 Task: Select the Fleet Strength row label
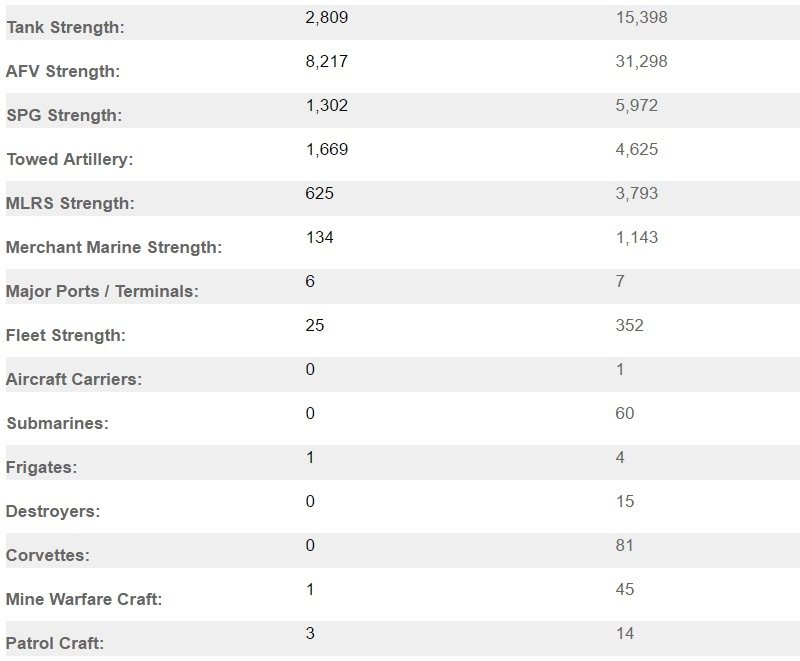click(66, 336)
